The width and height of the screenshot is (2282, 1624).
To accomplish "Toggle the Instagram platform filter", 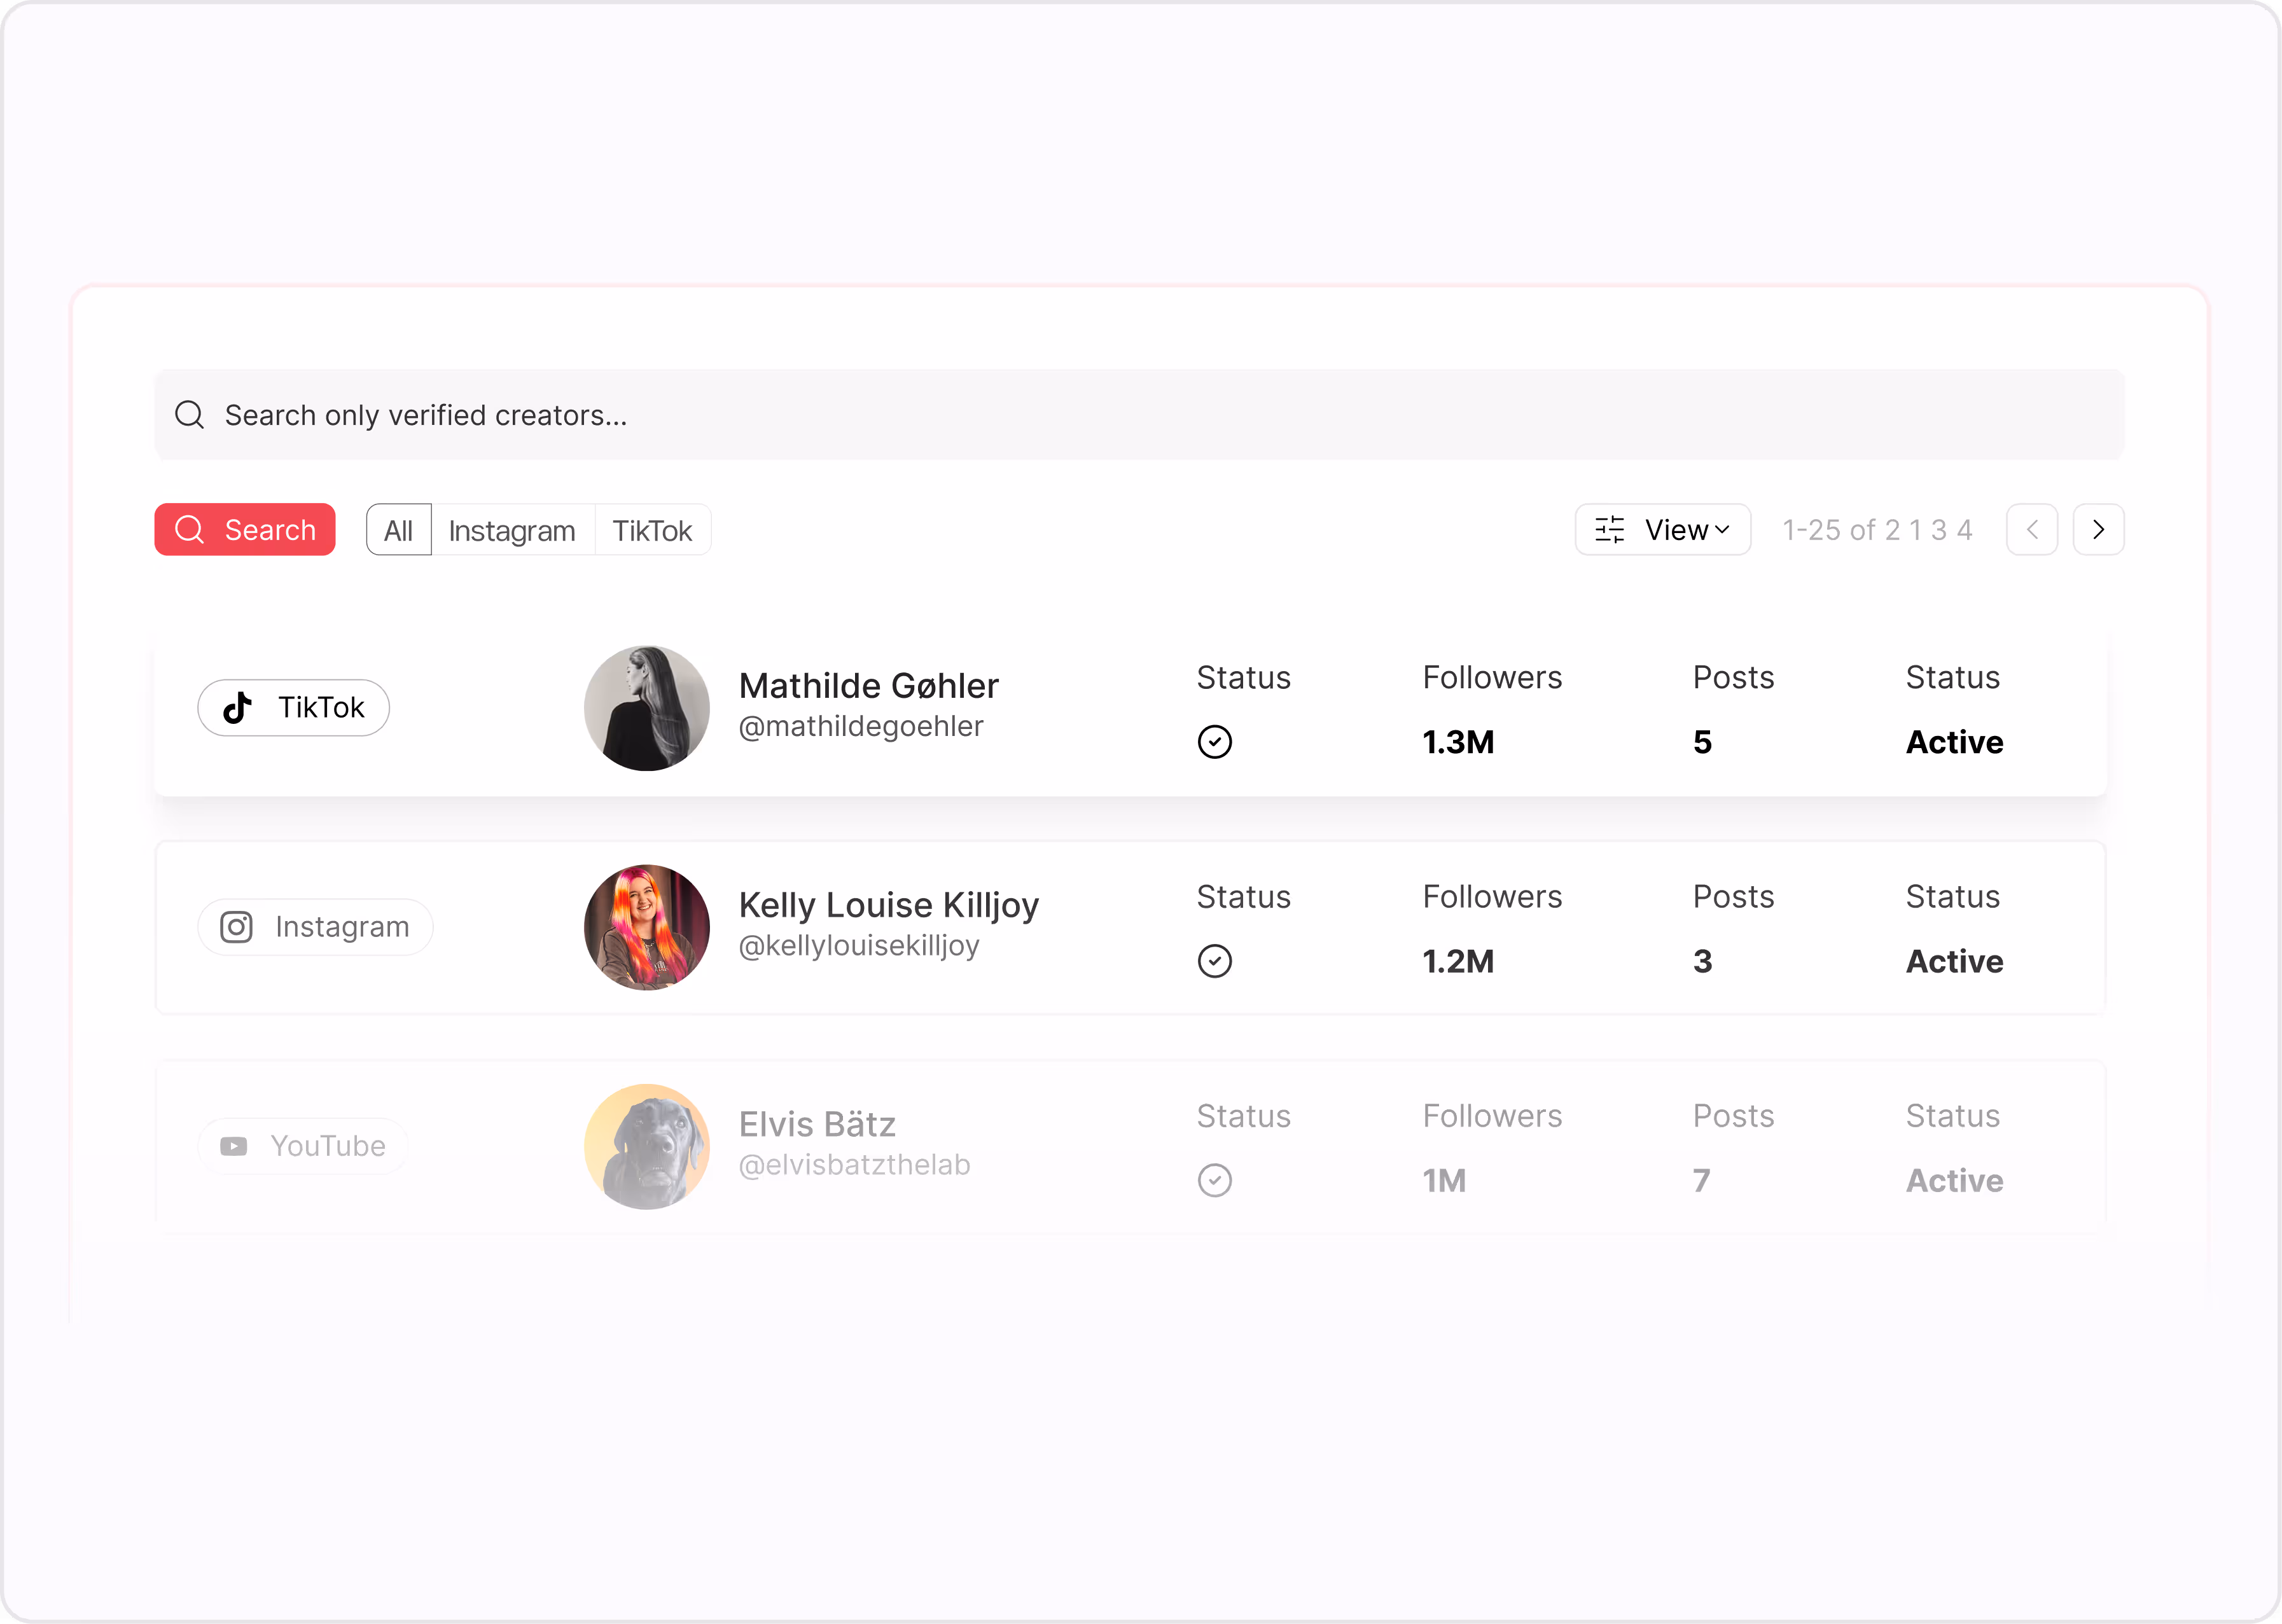I will pyautogui.click(x=511, y=529).
